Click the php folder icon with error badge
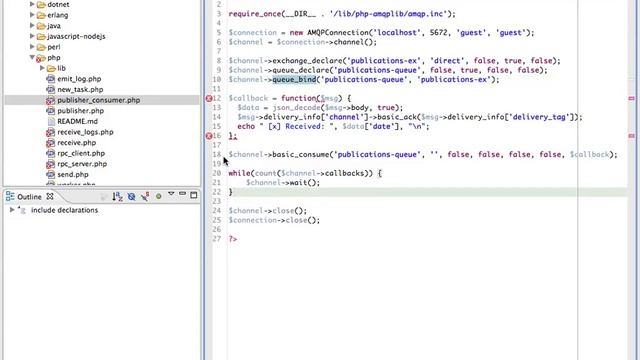640x360 pixels. [x=40, y=58]
